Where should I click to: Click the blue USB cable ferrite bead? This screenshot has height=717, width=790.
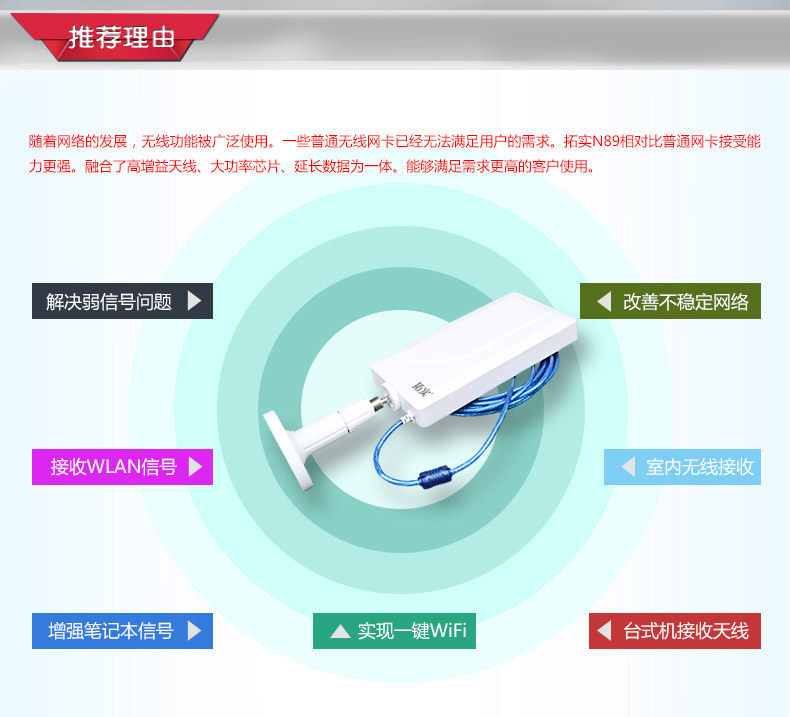pyautogui.click(x=434, y=475)
